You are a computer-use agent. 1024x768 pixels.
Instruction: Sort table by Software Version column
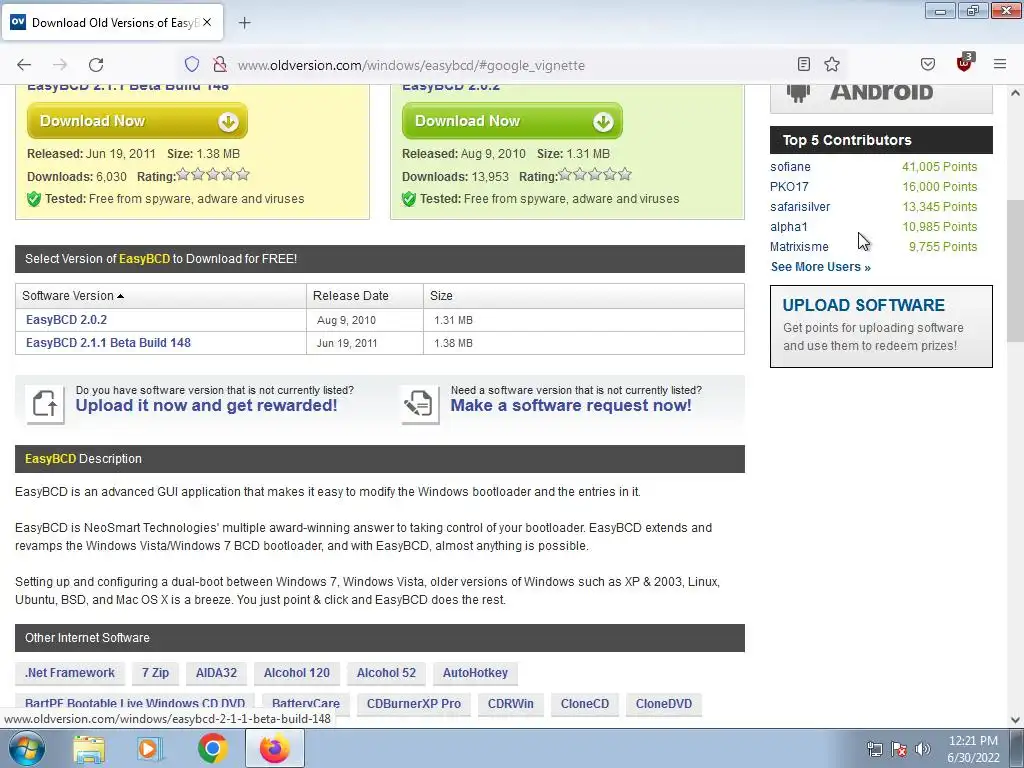[x=161, y=296]
